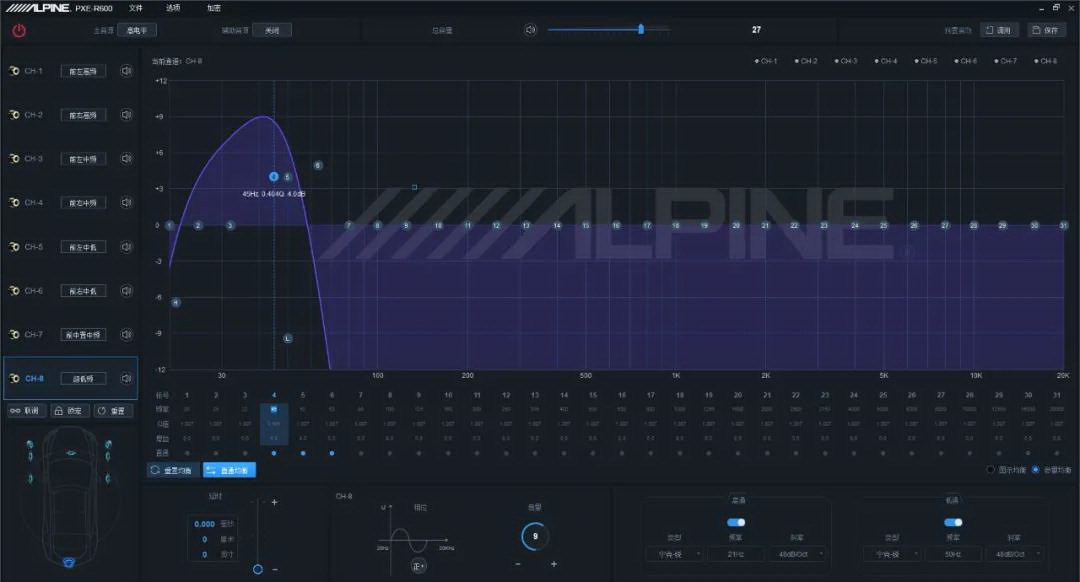Open the CH-8 speaker type selector

[83, 378]
